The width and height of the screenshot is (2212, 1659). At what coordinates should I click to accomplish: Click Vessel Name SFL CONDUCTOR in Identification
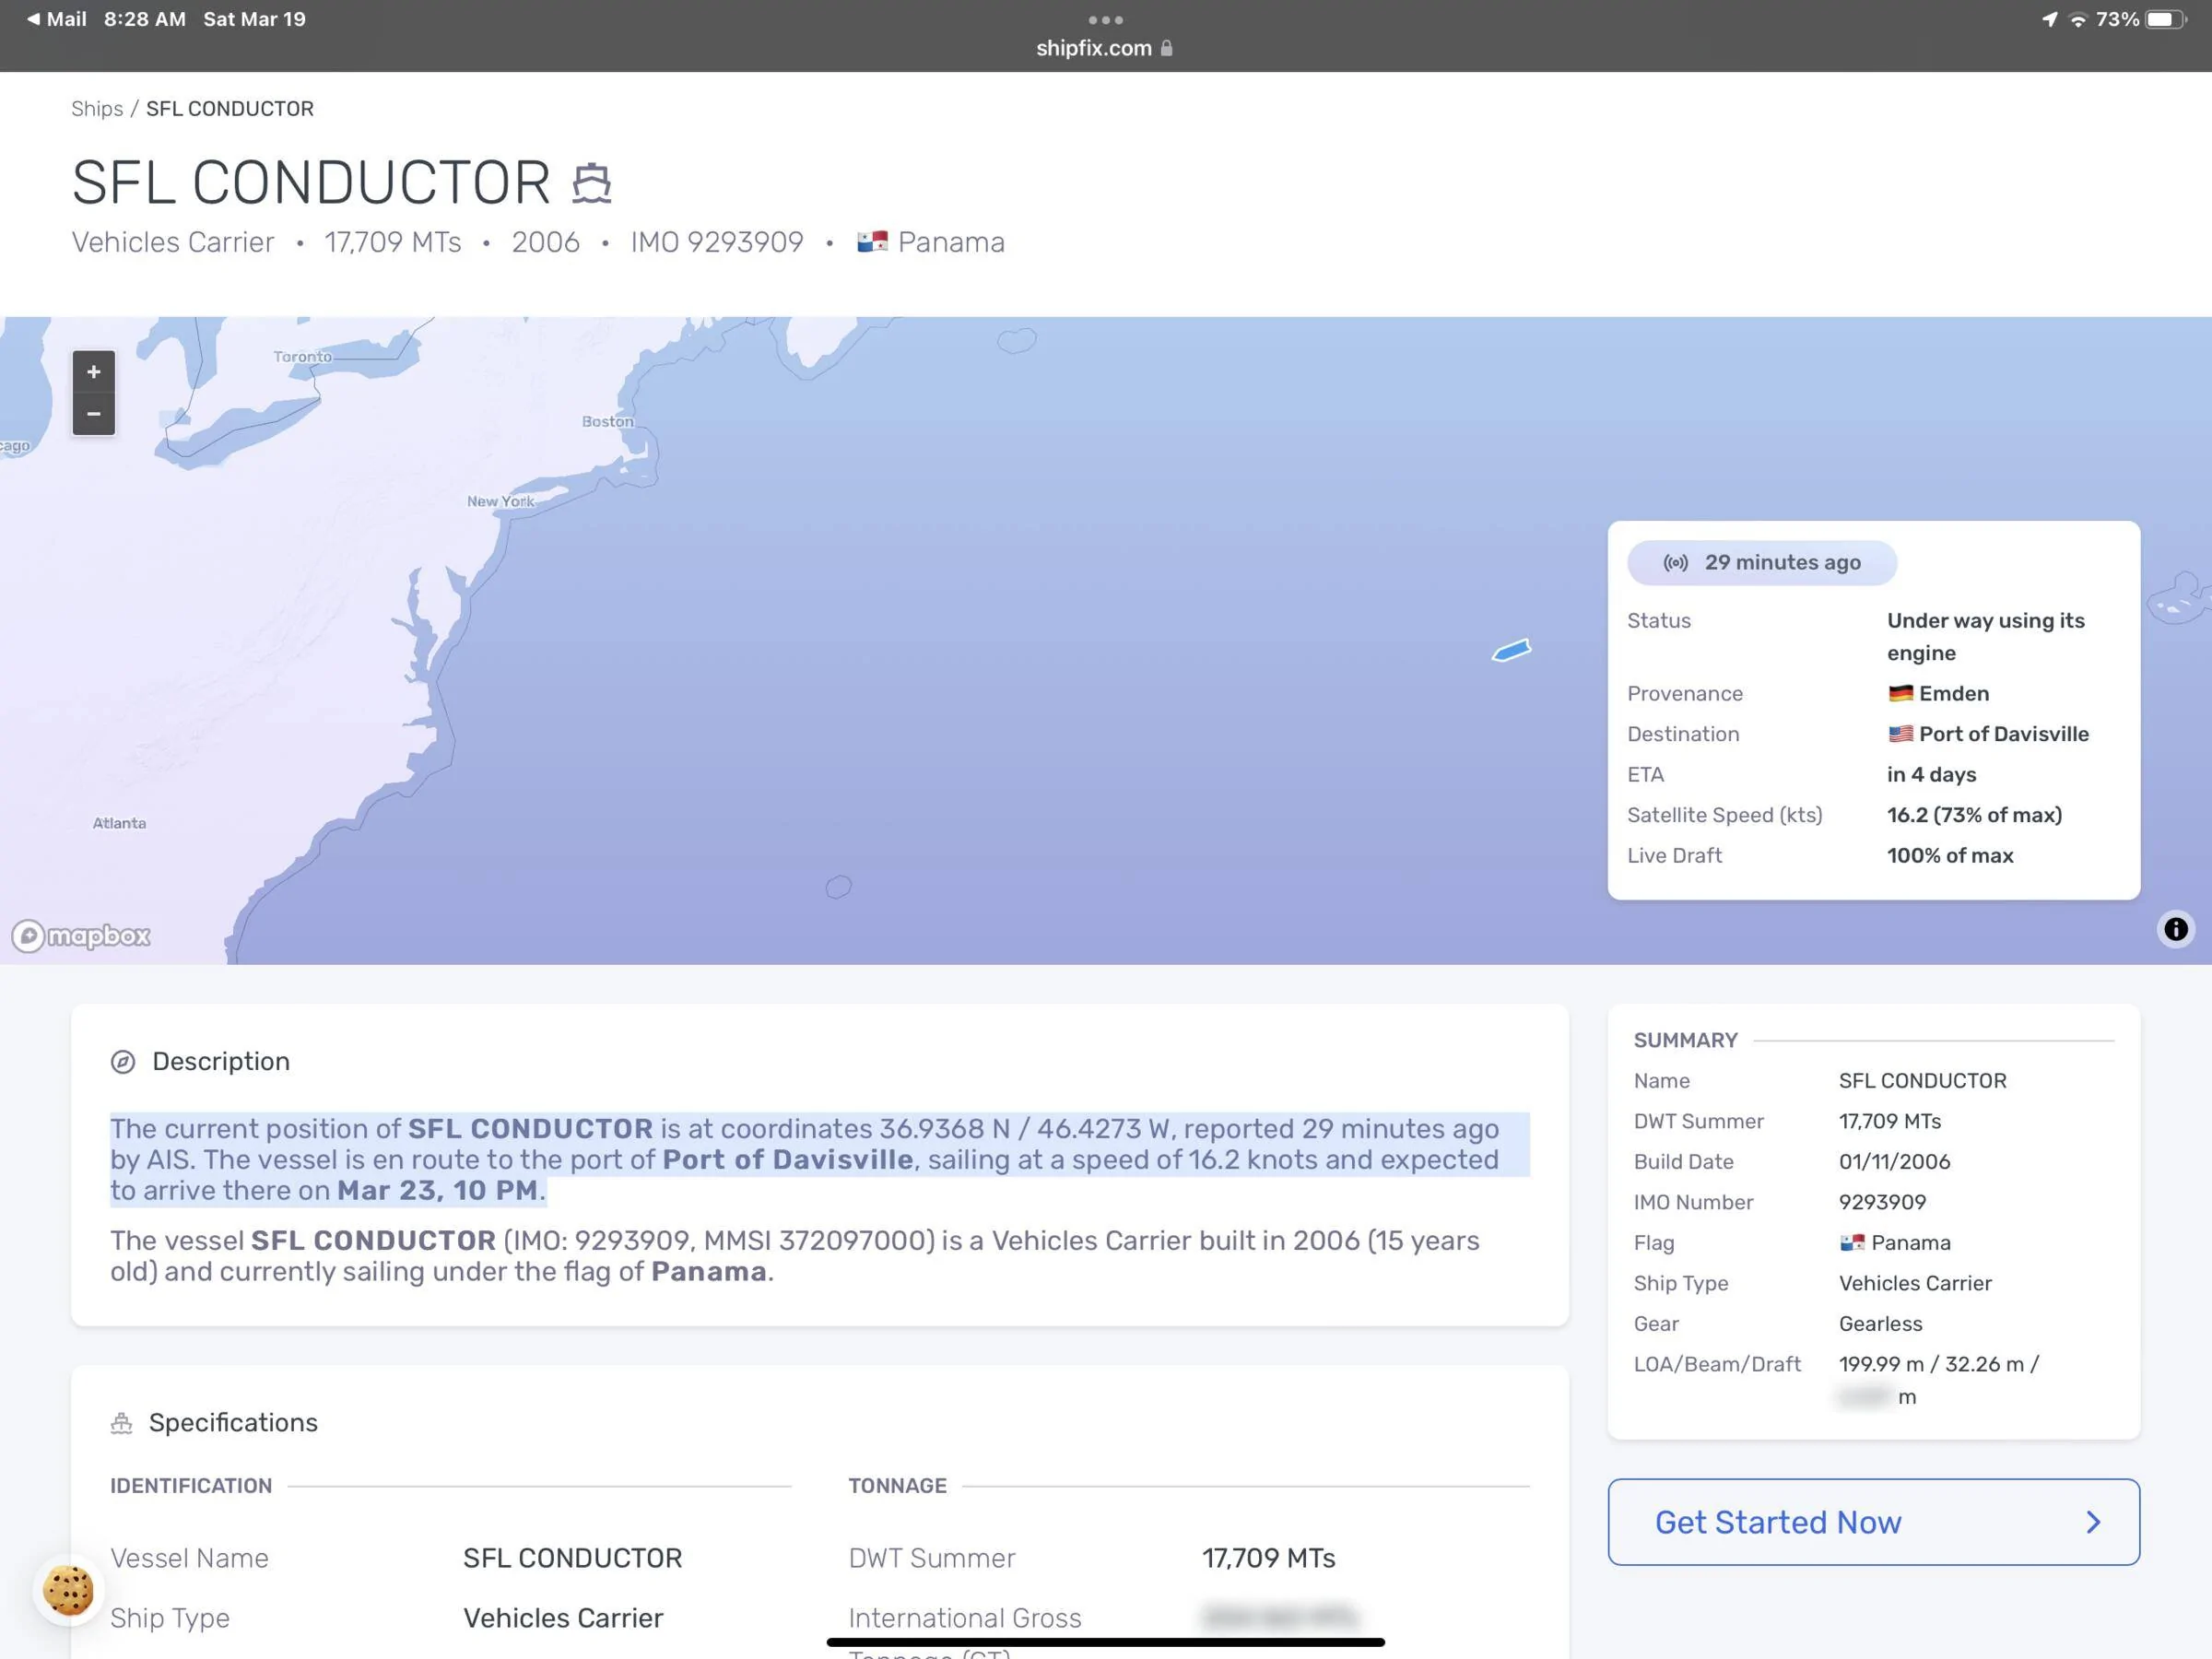click(572, 1558)
